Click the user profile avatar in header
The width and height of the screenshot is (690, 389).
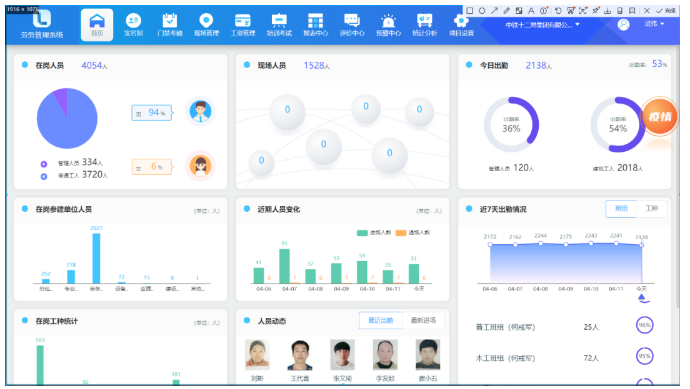click(623, 25)
